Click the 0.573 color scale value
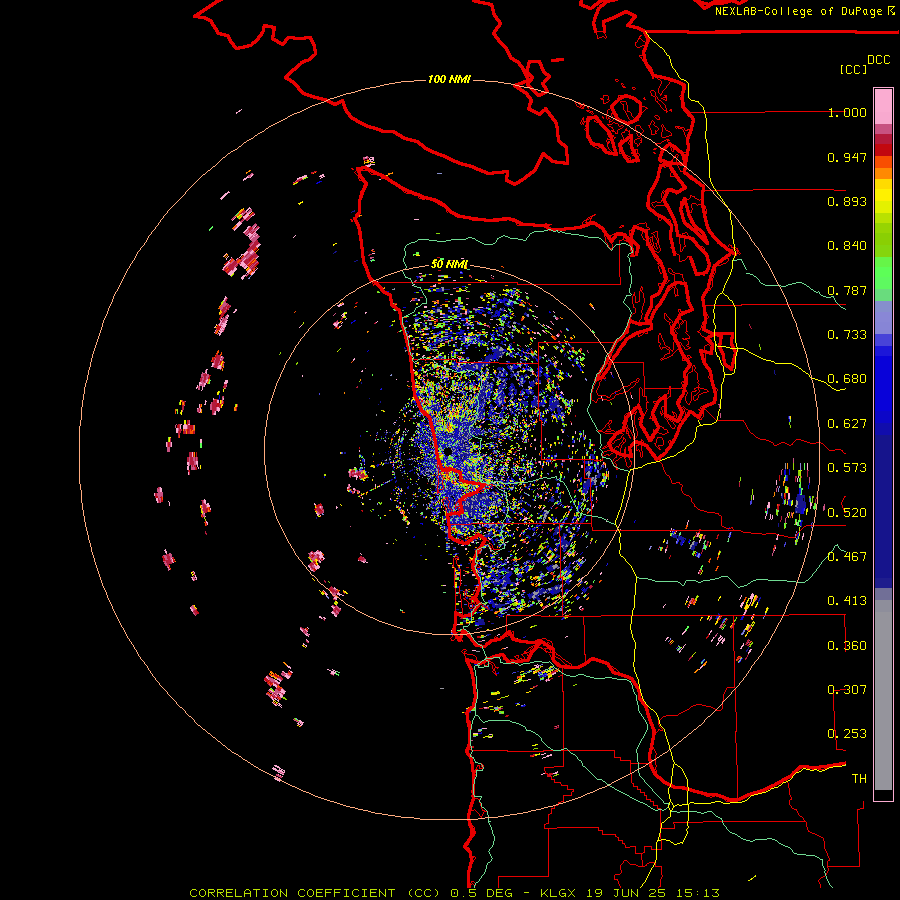 tap(847, 468)
